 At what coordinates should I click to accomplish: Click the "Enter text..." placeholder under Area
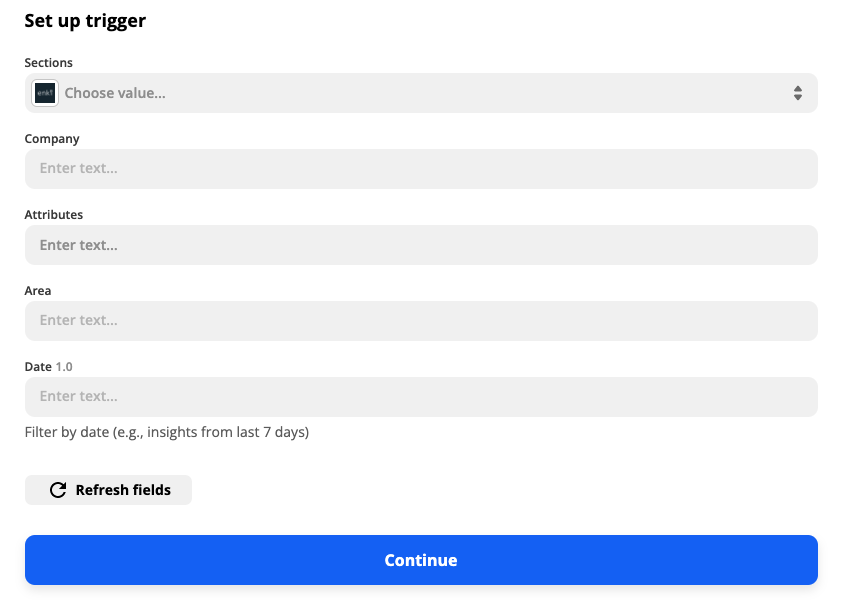(x=79, y=321)
